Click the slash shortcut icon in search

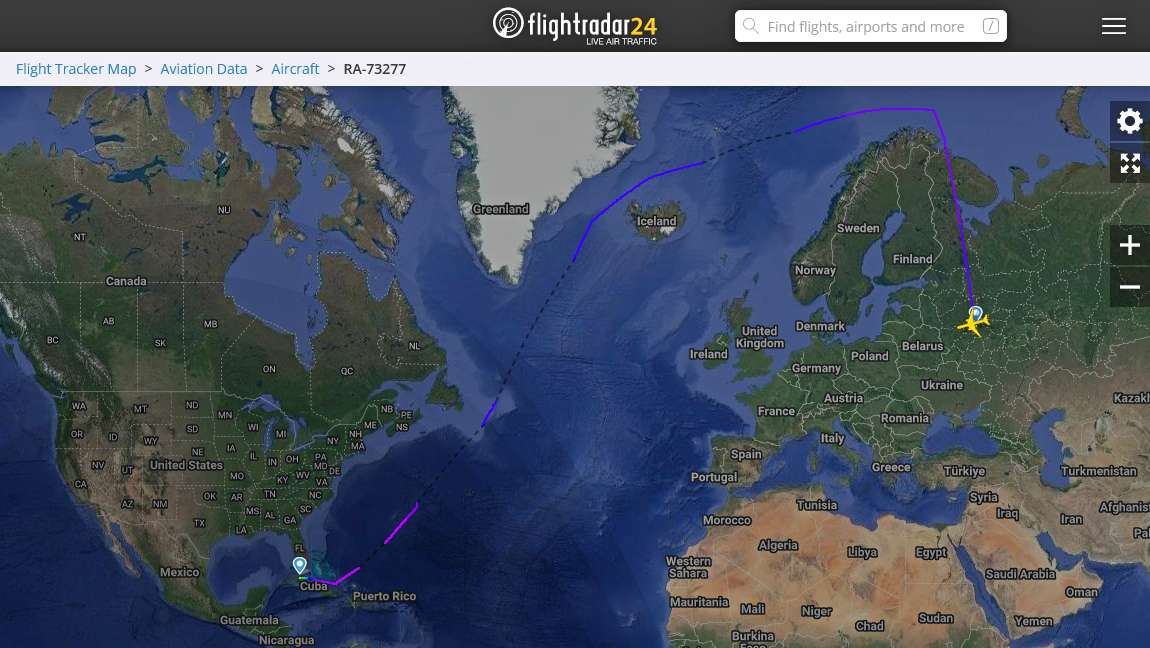(991, 26)
